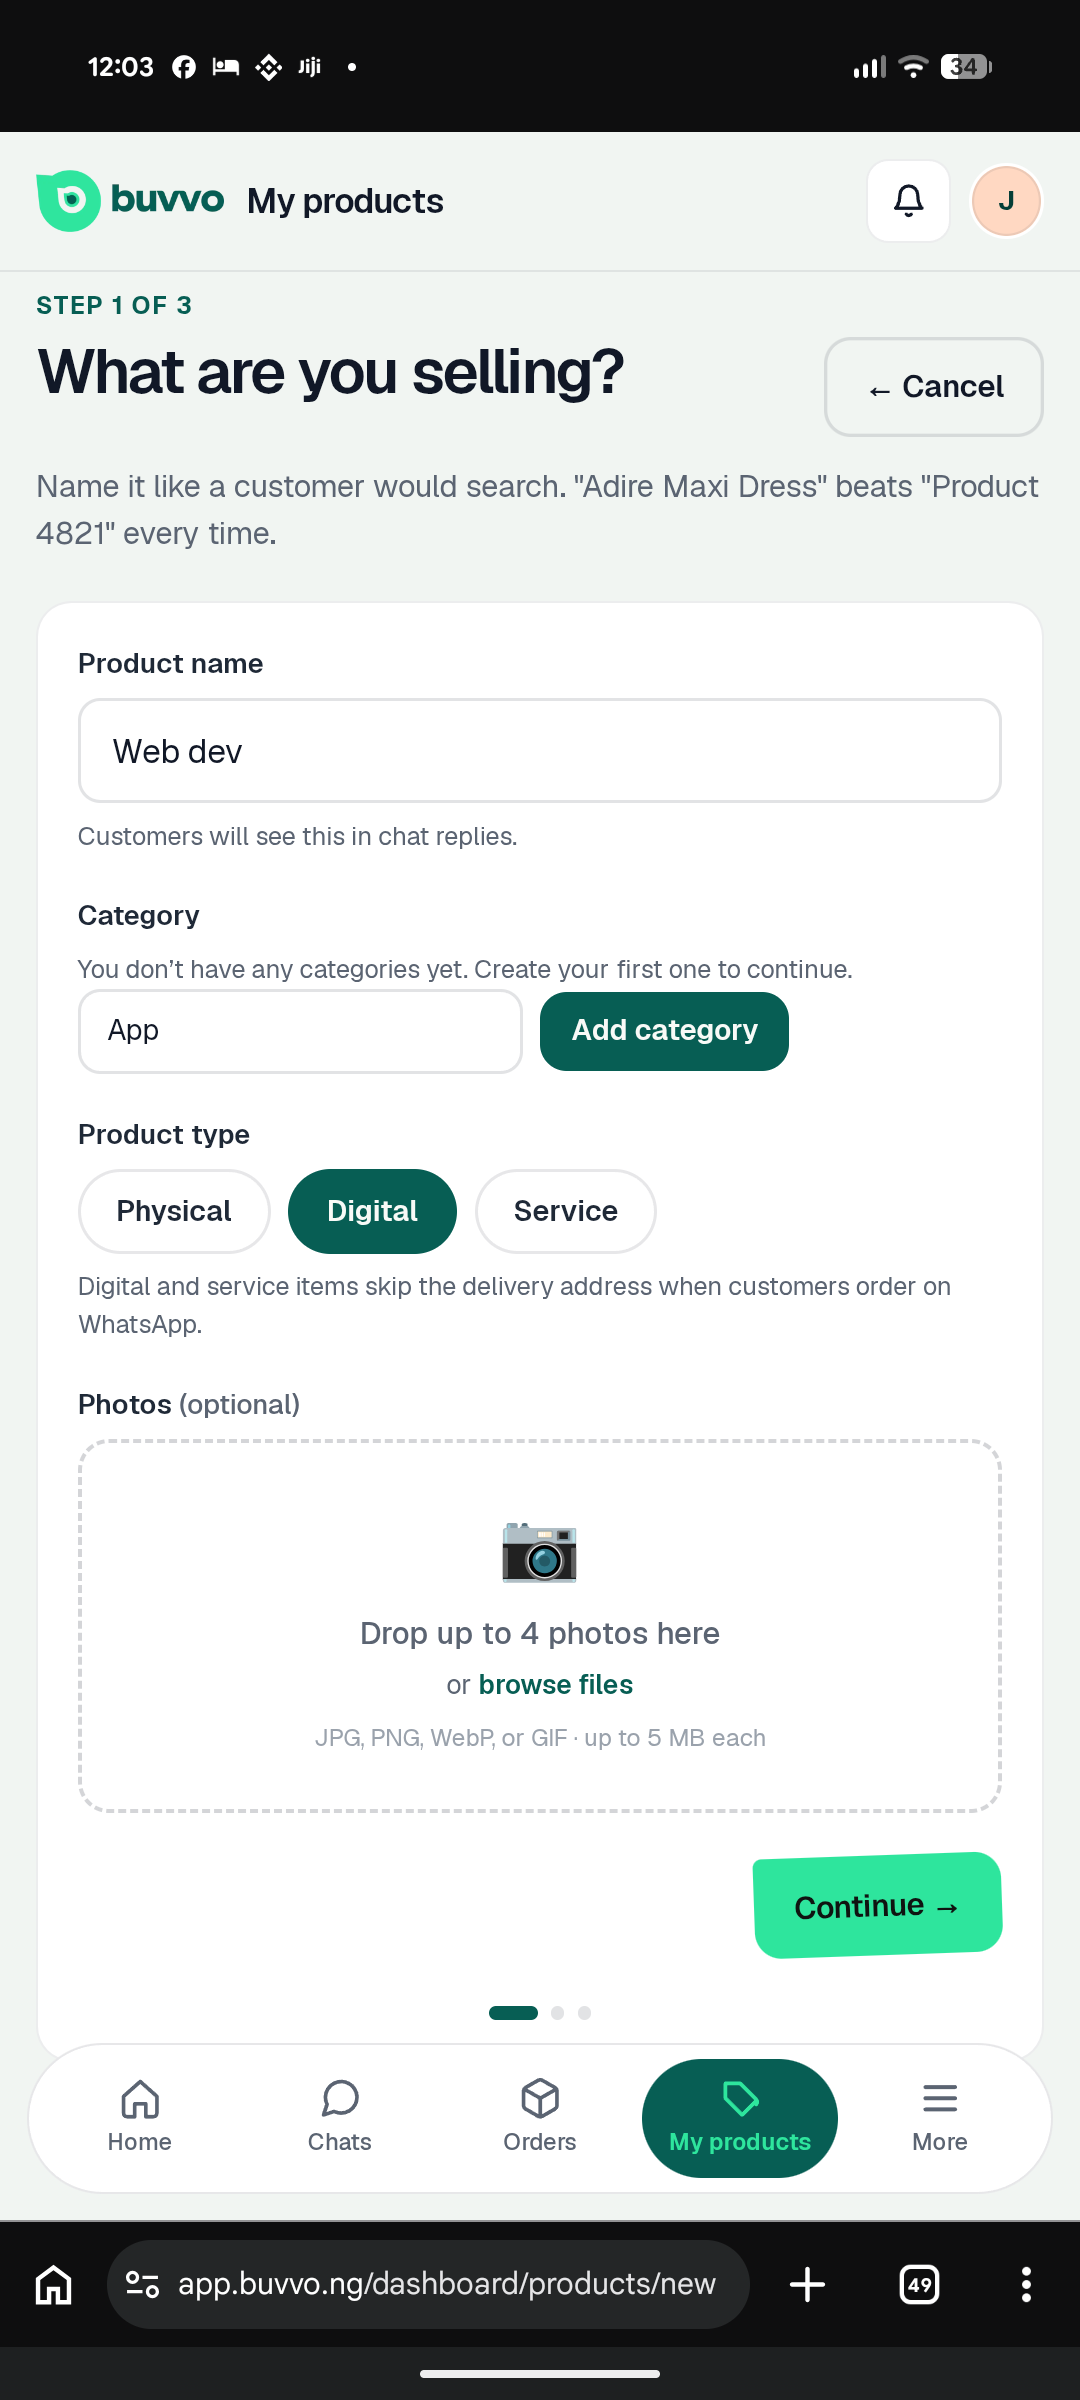Image resolution: width=1080 pixels, height=2400 pixels.
Task: Open the browser three-dot overflow menu
Action: [x=1026, y=2284]
